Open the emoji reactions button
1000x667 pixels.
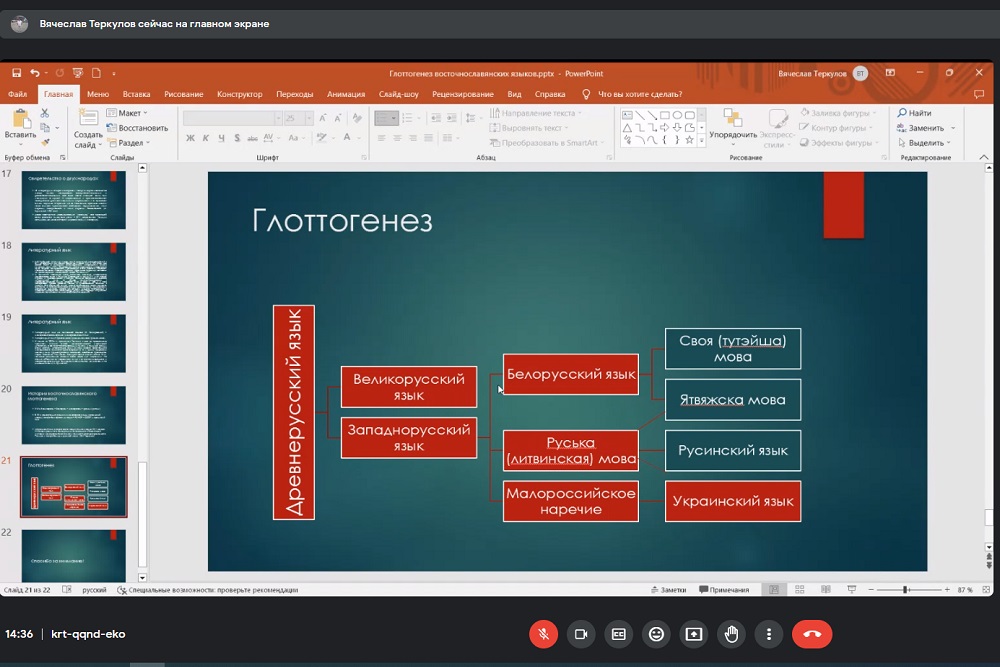(x=656, y=633)
